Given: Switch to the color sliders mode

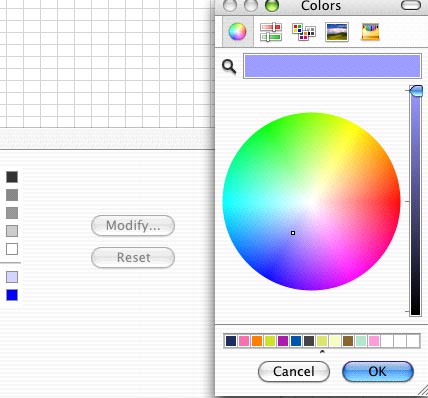Looking at the screenshot, I should [x=271, y=32].
